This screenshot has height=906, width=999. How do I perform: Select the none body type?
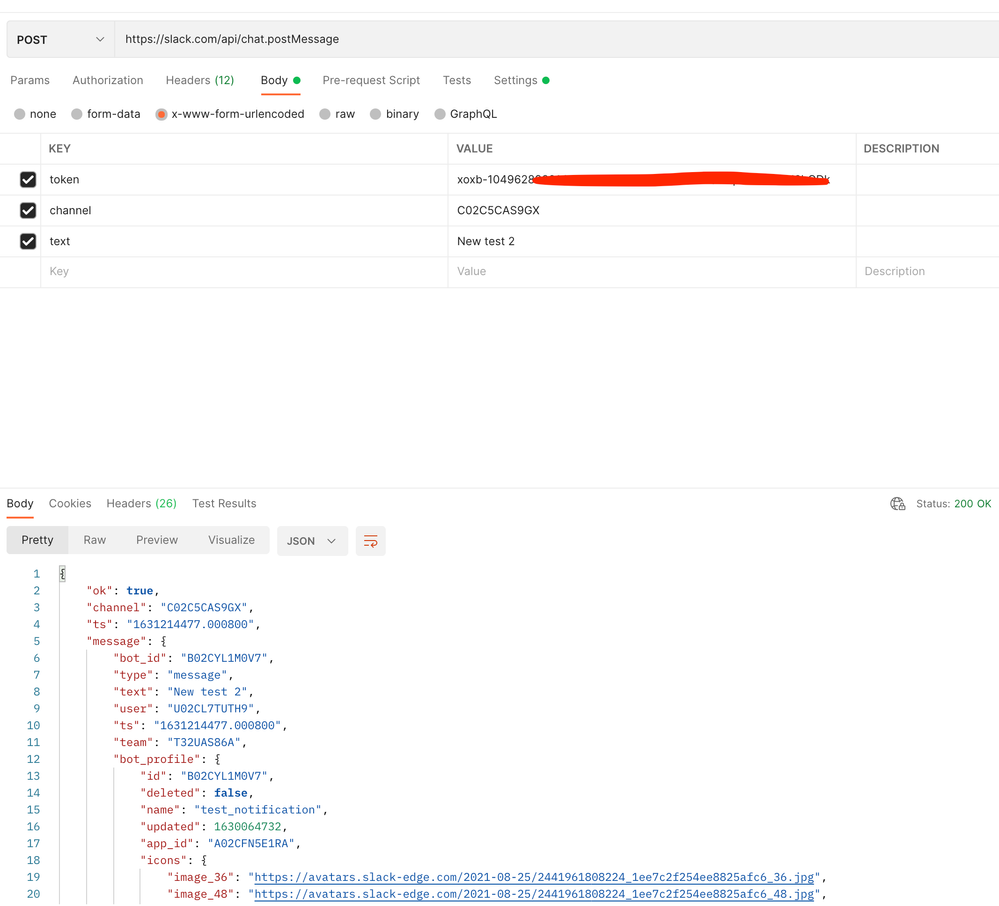tap(20, 114)
